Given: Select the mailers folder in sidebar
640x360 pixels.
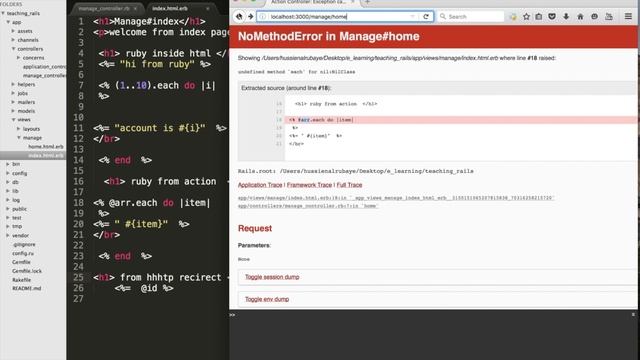Looking at the screenshot, I should 26,102.
